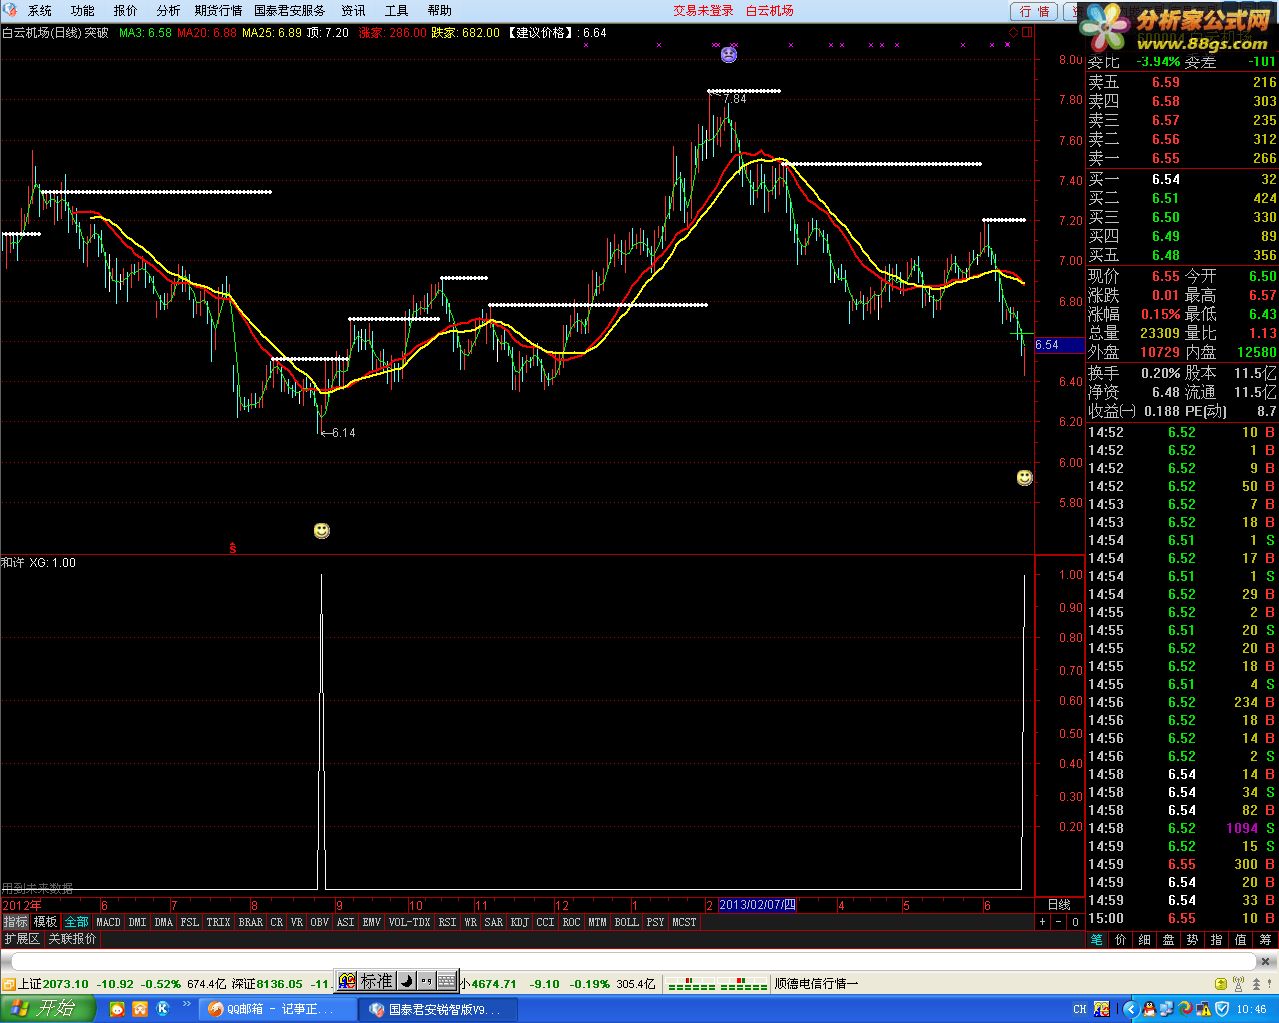Open the 资讯 menu

[354, 11]
